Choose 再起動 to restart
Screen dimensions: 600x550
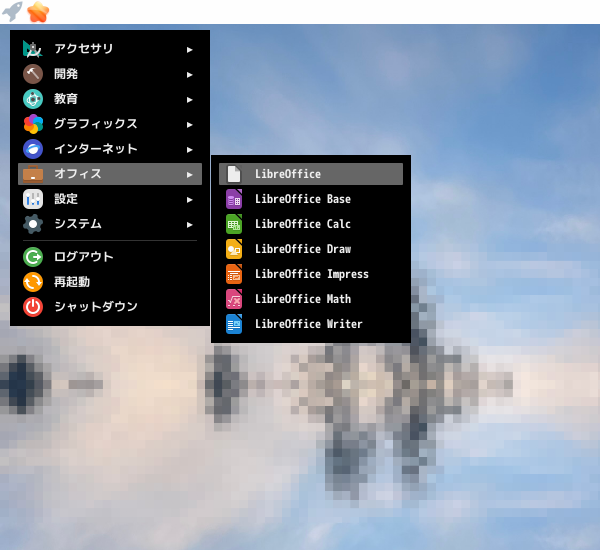110,282
